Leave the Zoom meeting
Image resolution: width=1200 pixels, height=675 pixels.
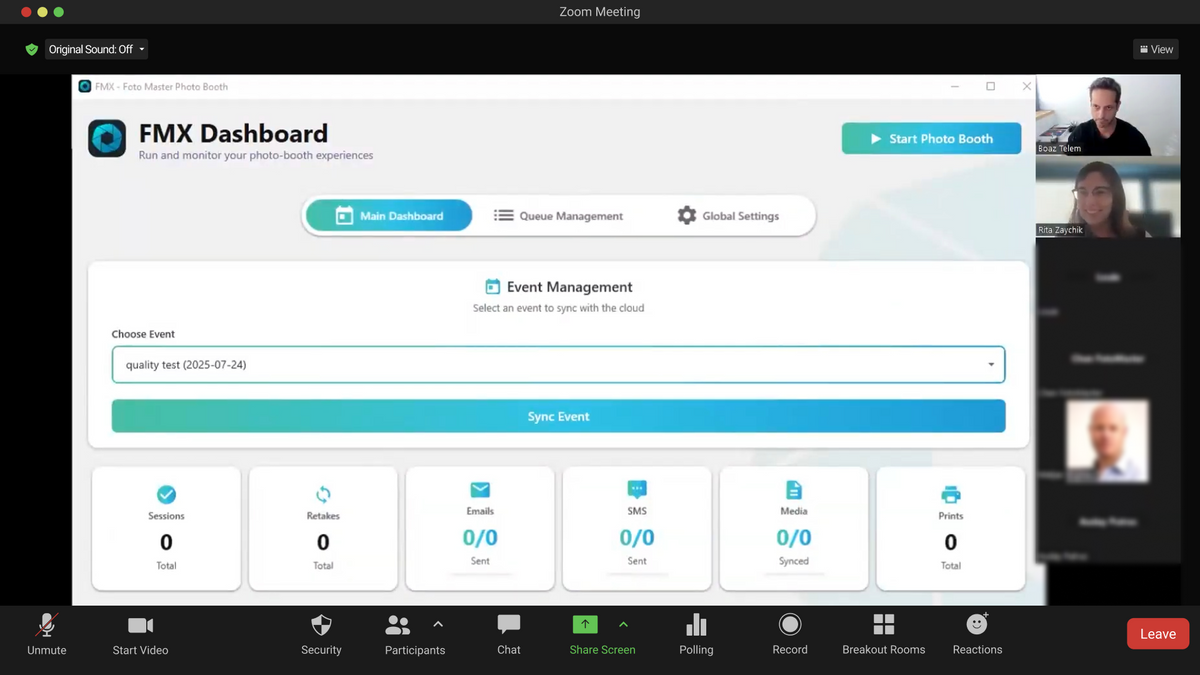tap(1158, 634)
